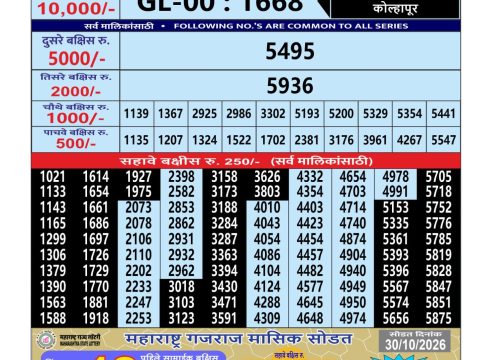Click sixth prize number 1614
The width and height of the screenshot is (480, 360).
pyautogui.click(x=96, y=177)
